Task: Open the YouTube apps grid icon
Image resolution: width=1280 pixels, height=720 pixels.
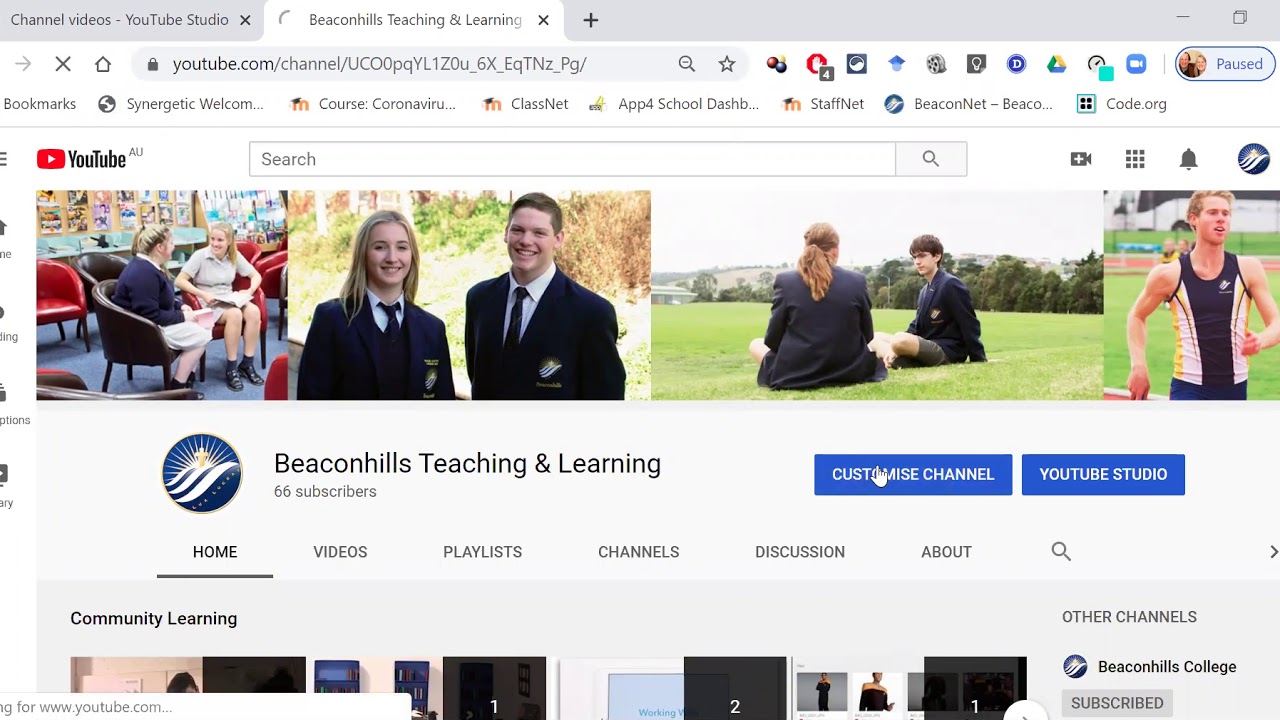Action: (x=1135, y=159)
